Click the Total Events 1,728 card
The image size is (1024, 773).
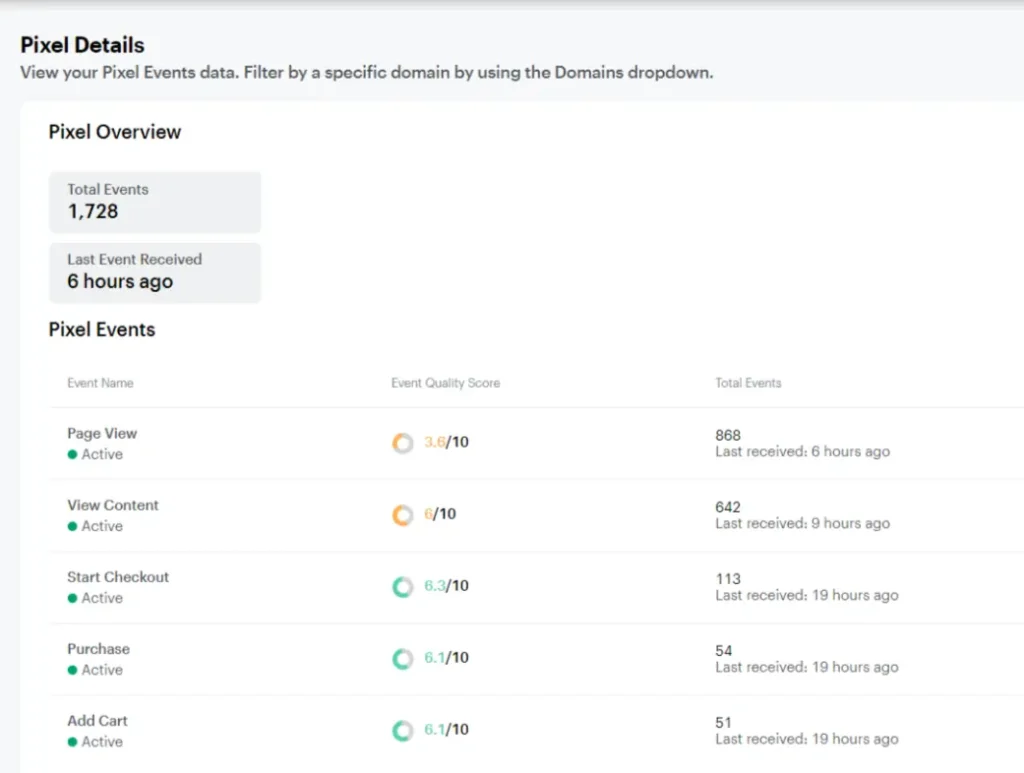pyautogui.click(x=154, y=201)
